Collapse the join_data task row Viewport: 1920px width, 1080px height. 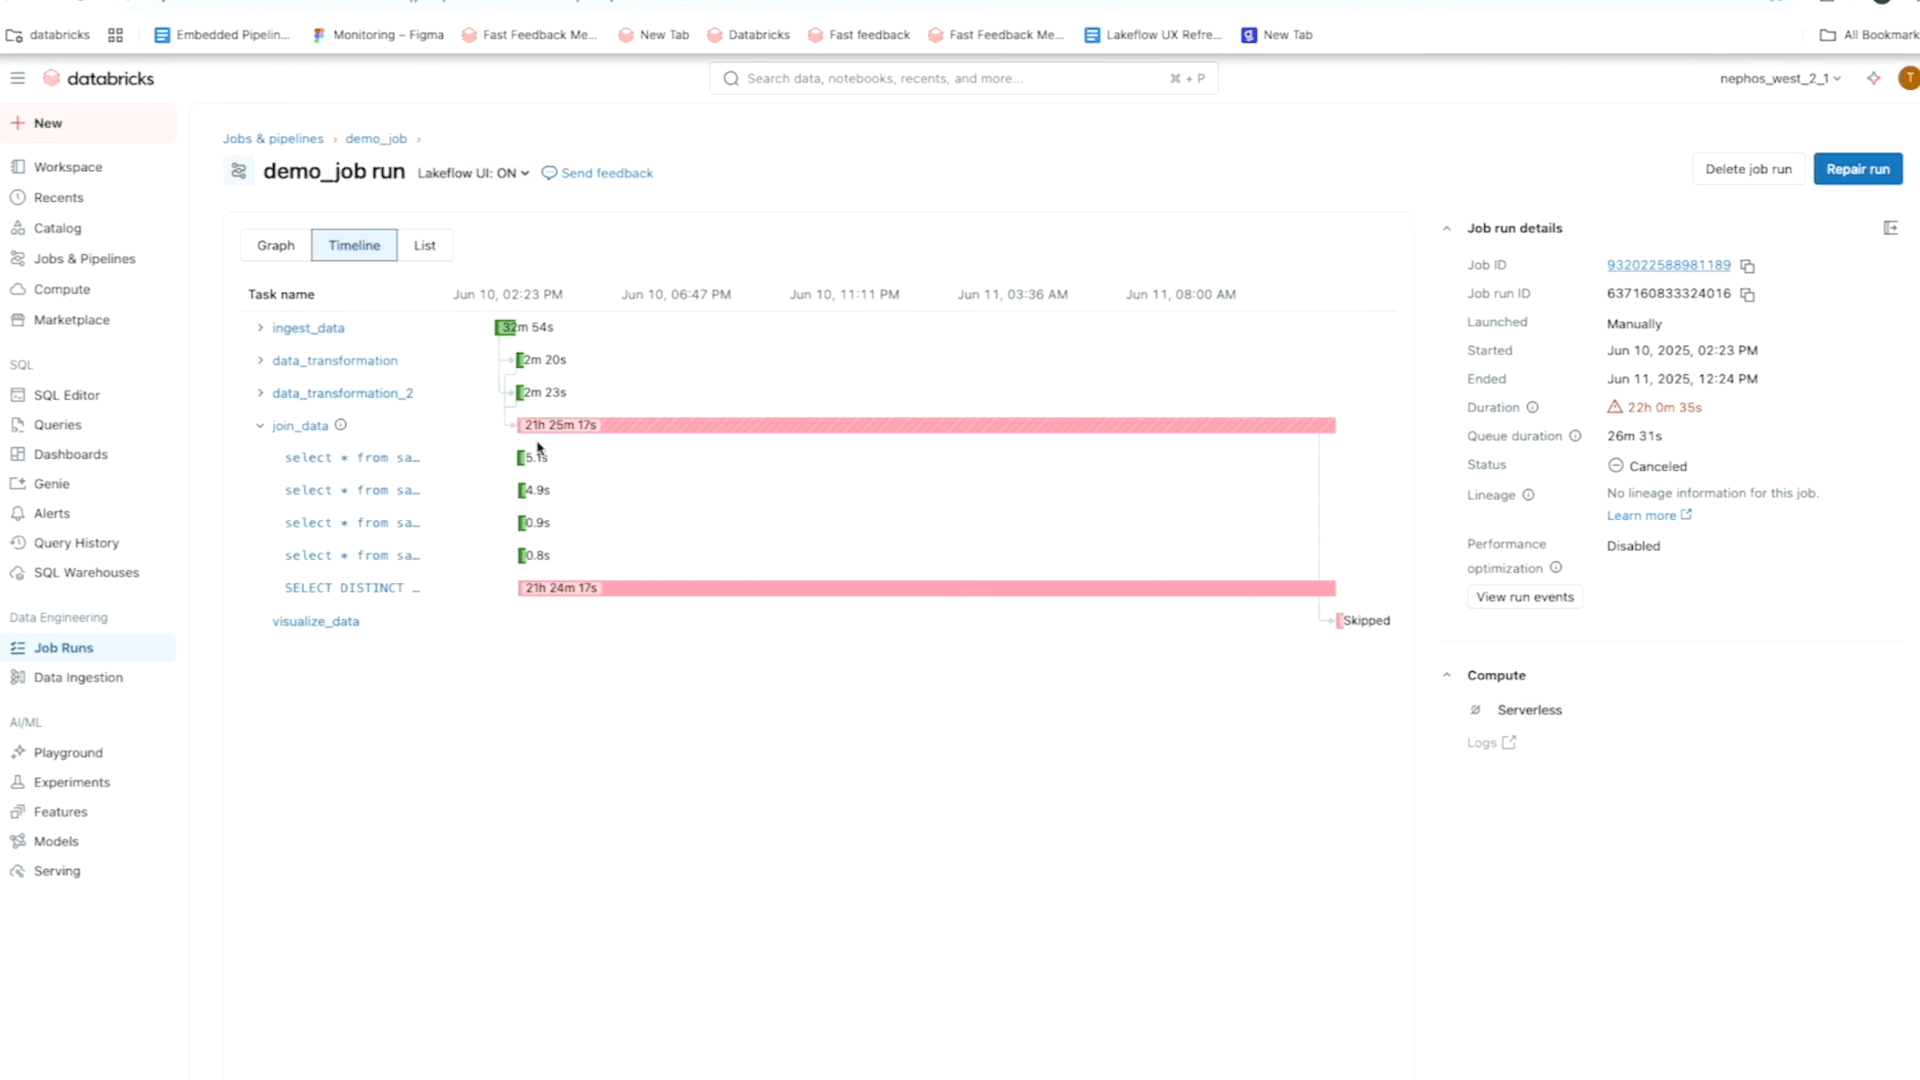[x=260, y=426]
